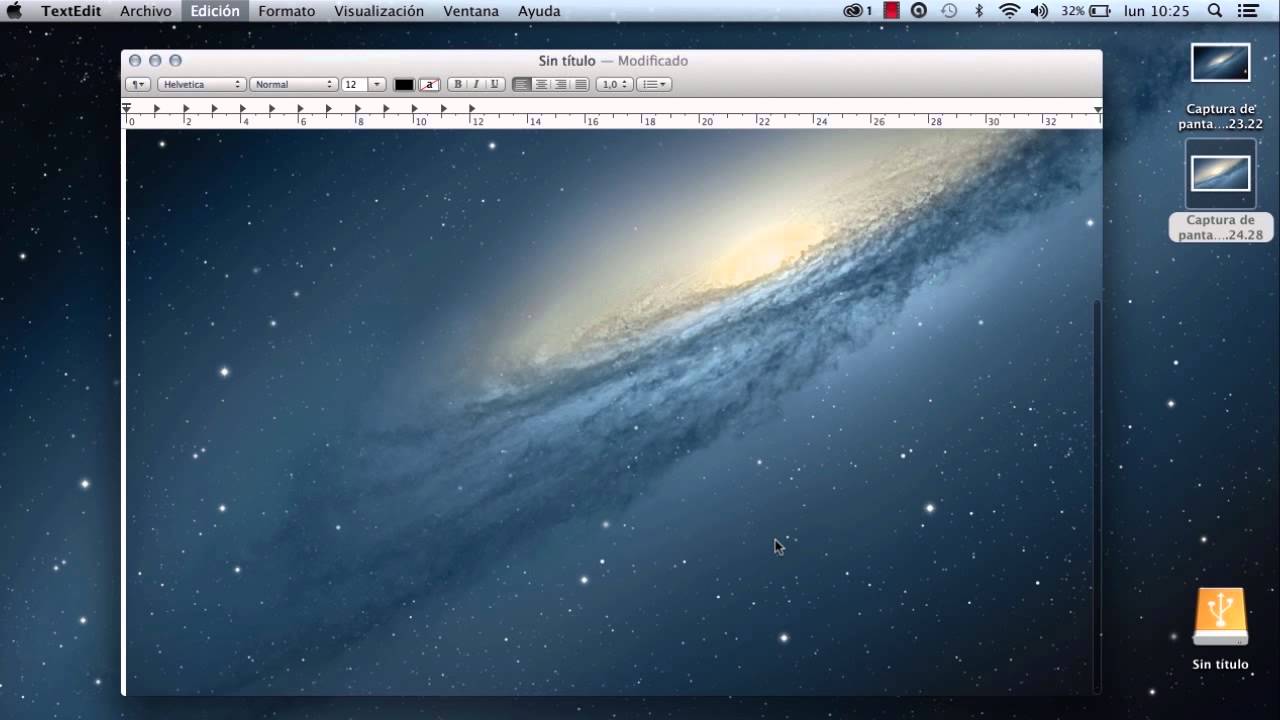Click the Modificado status in title bar
Screen dimensions: 1280x720
[x=653, y=61]
